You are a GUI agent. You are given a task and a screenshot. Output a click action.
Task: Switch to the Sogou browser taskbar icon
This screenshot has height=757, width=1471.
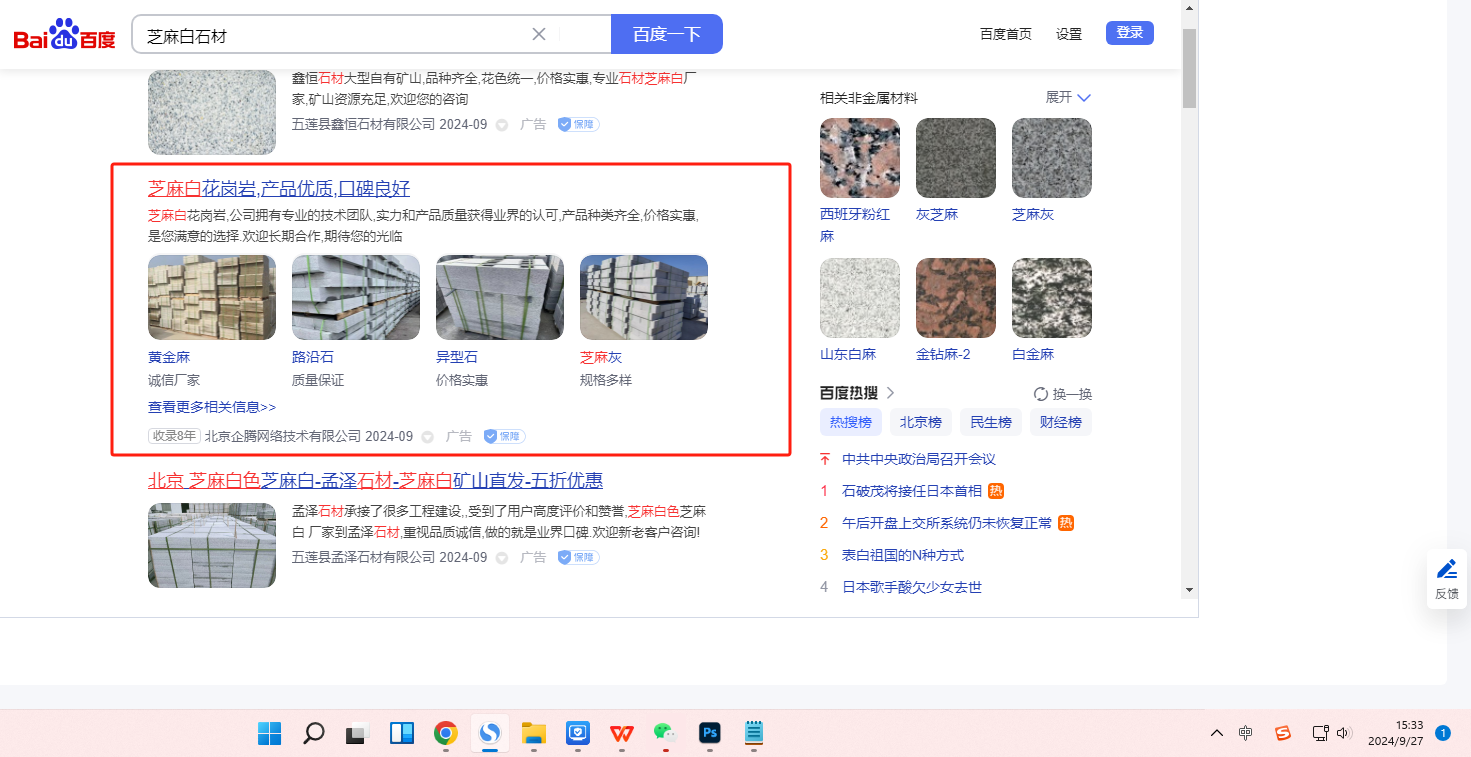point(490,733)
